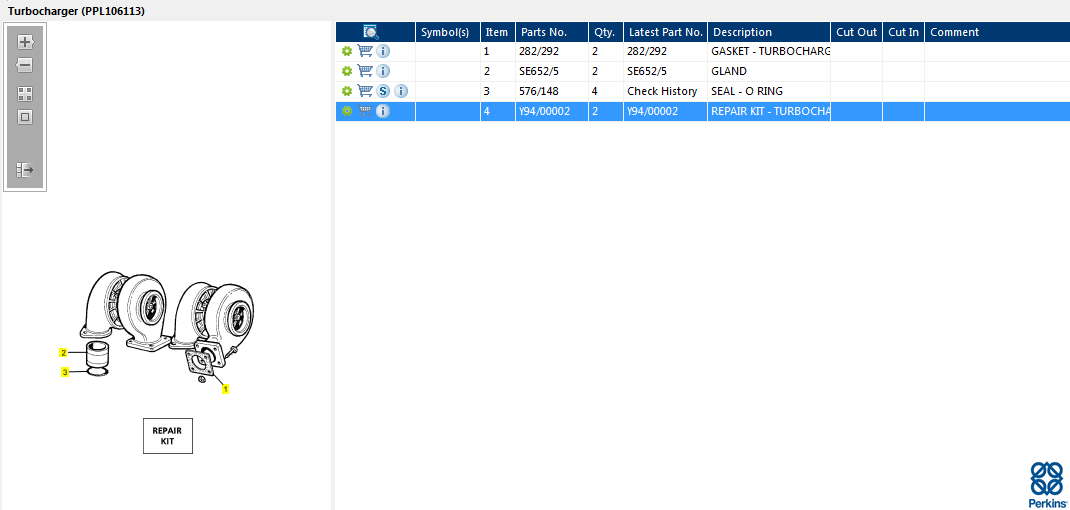
Task: Open info for GLAND item 2
Action: click(384, 71)
